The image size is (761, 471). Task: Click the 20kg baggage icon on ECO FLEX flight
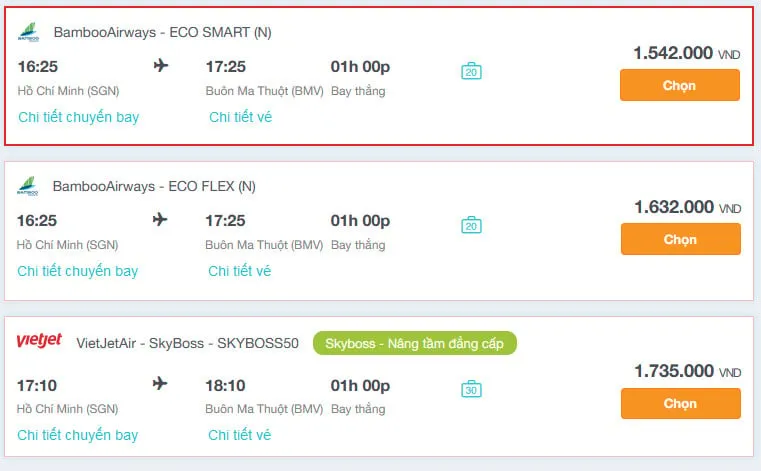tap(471, 225)
